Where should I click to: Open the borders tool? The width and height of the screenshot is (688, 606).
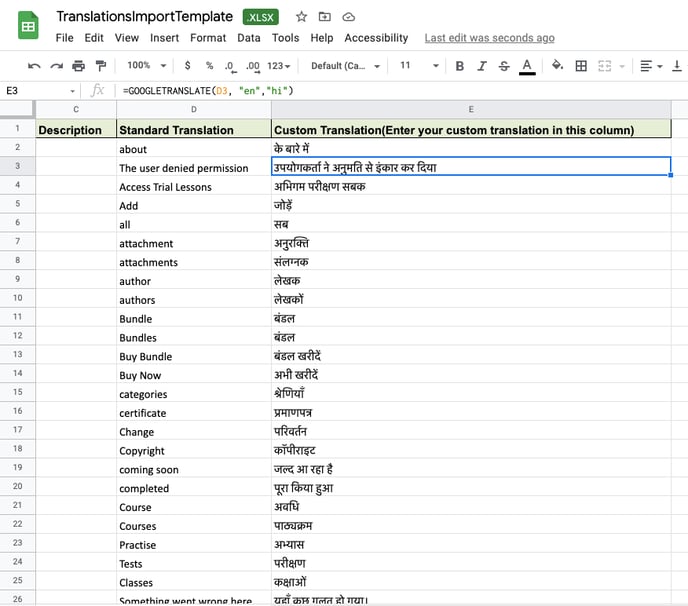(581, 66)
